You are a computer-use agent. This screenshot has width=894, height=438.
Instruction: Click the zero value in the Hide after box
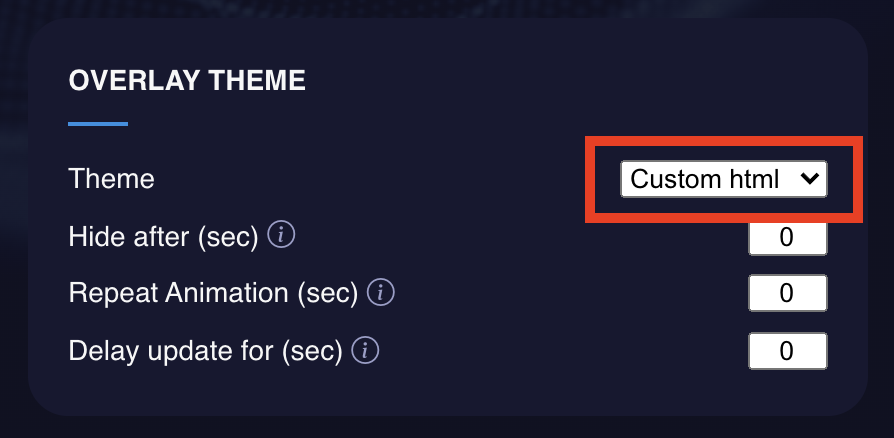[x=786, y=237]
